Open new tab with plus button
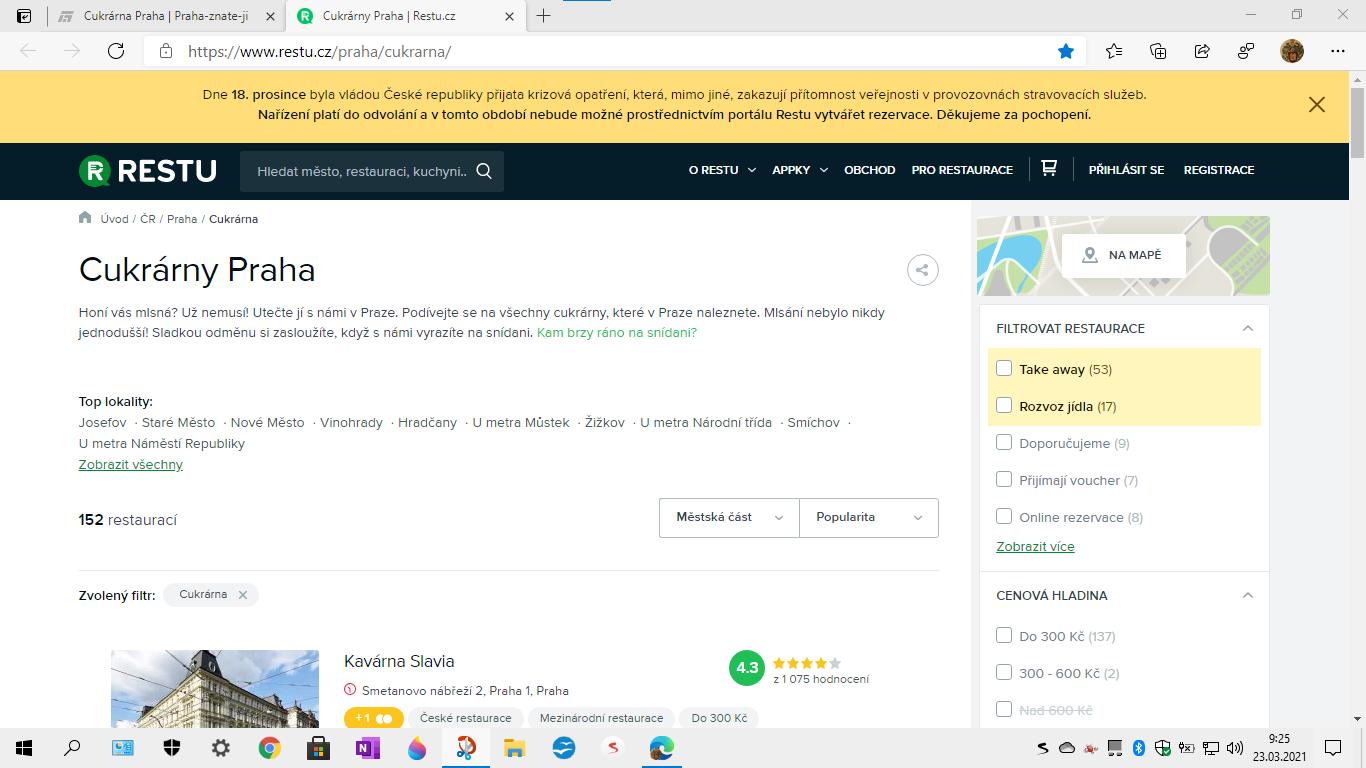The image size is (1366, 768). (543, 16)
